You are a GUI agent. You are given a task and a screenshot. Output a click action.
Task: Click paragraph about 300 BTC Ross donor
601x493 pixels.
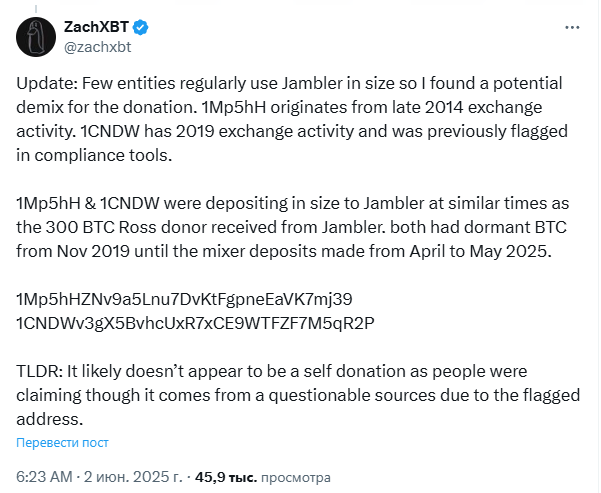point(292,227)
